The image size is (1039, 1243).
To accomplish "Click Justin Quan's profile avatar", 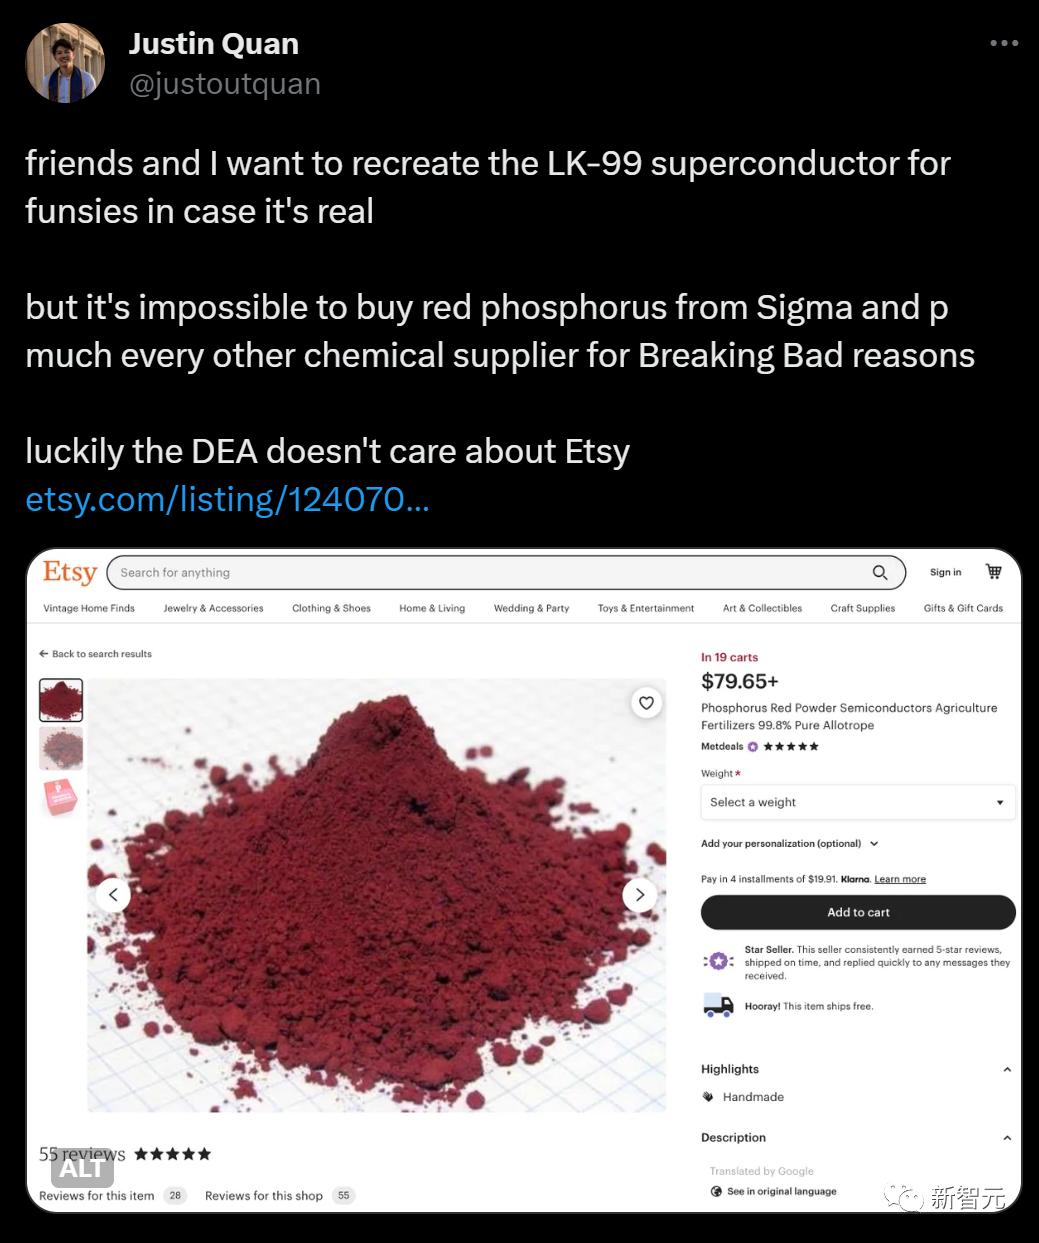I will point(65,63).
